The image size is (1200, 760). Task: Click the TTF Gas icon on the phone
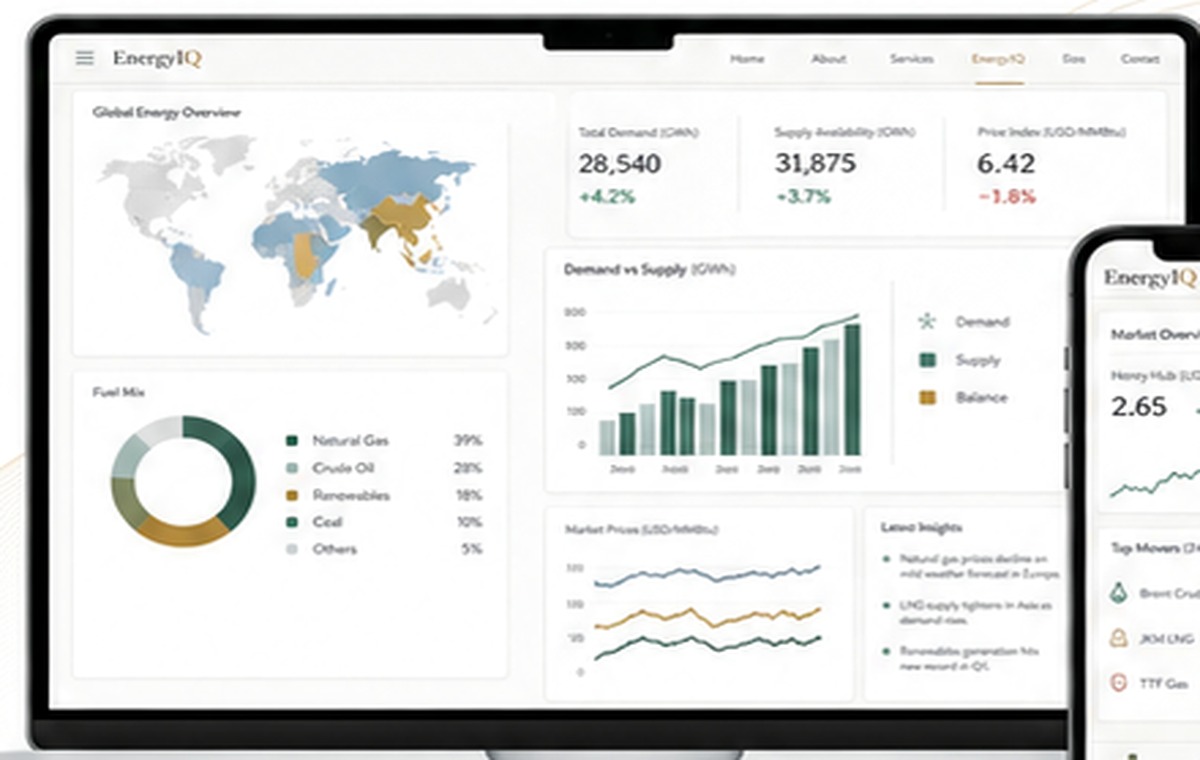pos(1119,684)
